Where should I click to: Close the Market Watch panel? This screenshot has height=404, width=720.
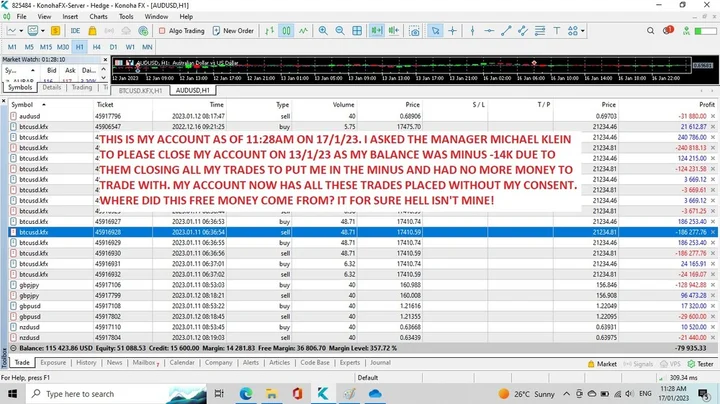click(105, 60)
